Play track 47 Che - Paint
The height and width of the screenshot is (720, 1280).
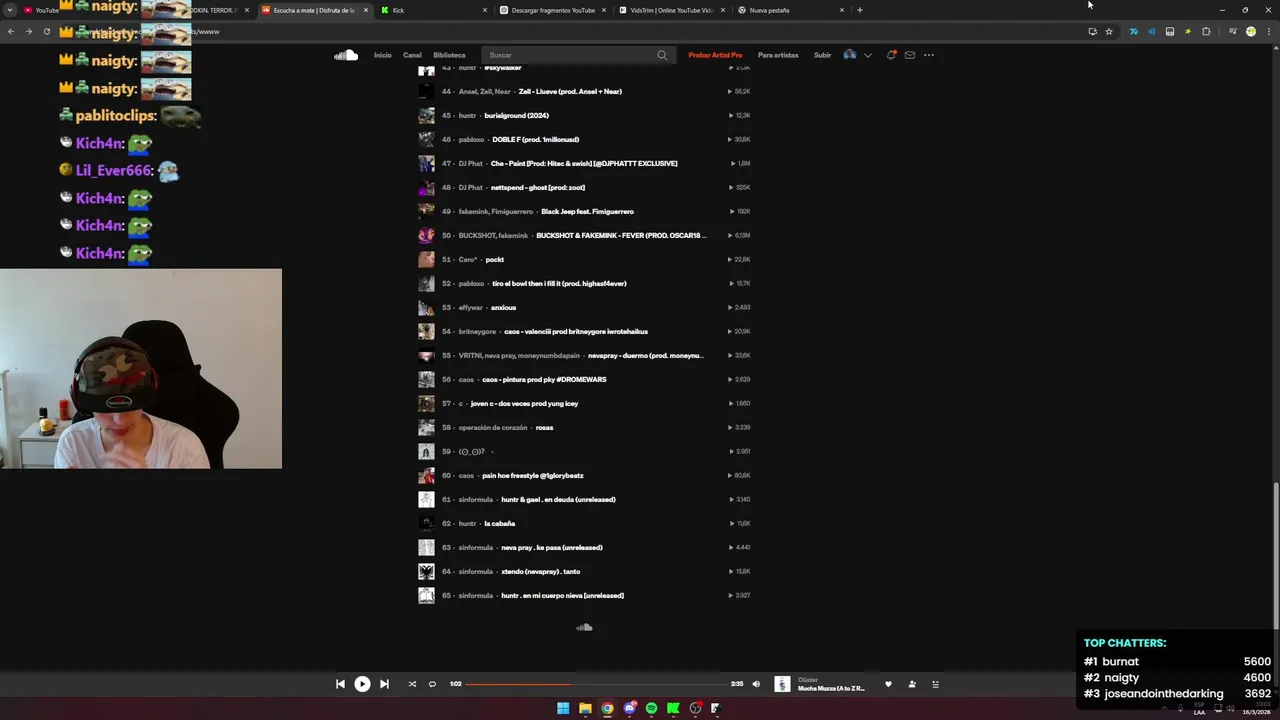[x=584, y=163]
